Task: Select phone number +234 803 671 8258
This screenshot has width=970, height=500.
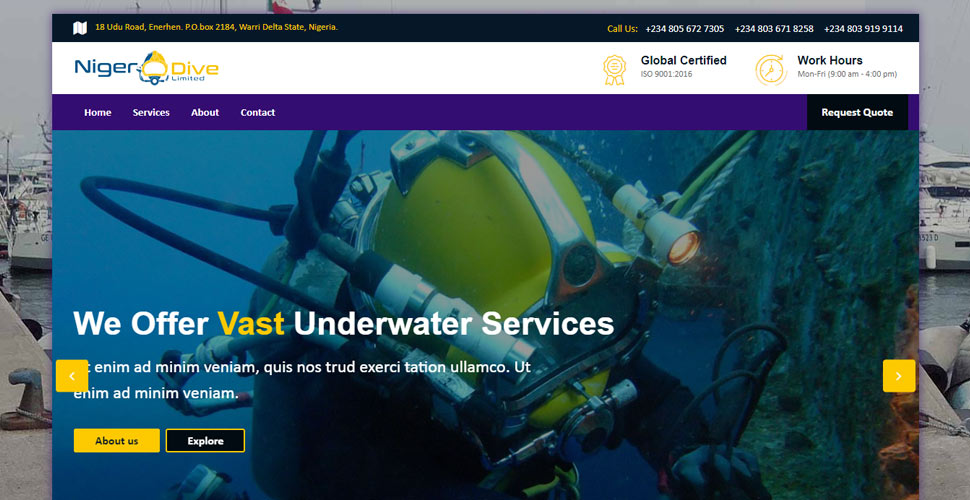Action: pyautogui.click(x=774, y=28)
